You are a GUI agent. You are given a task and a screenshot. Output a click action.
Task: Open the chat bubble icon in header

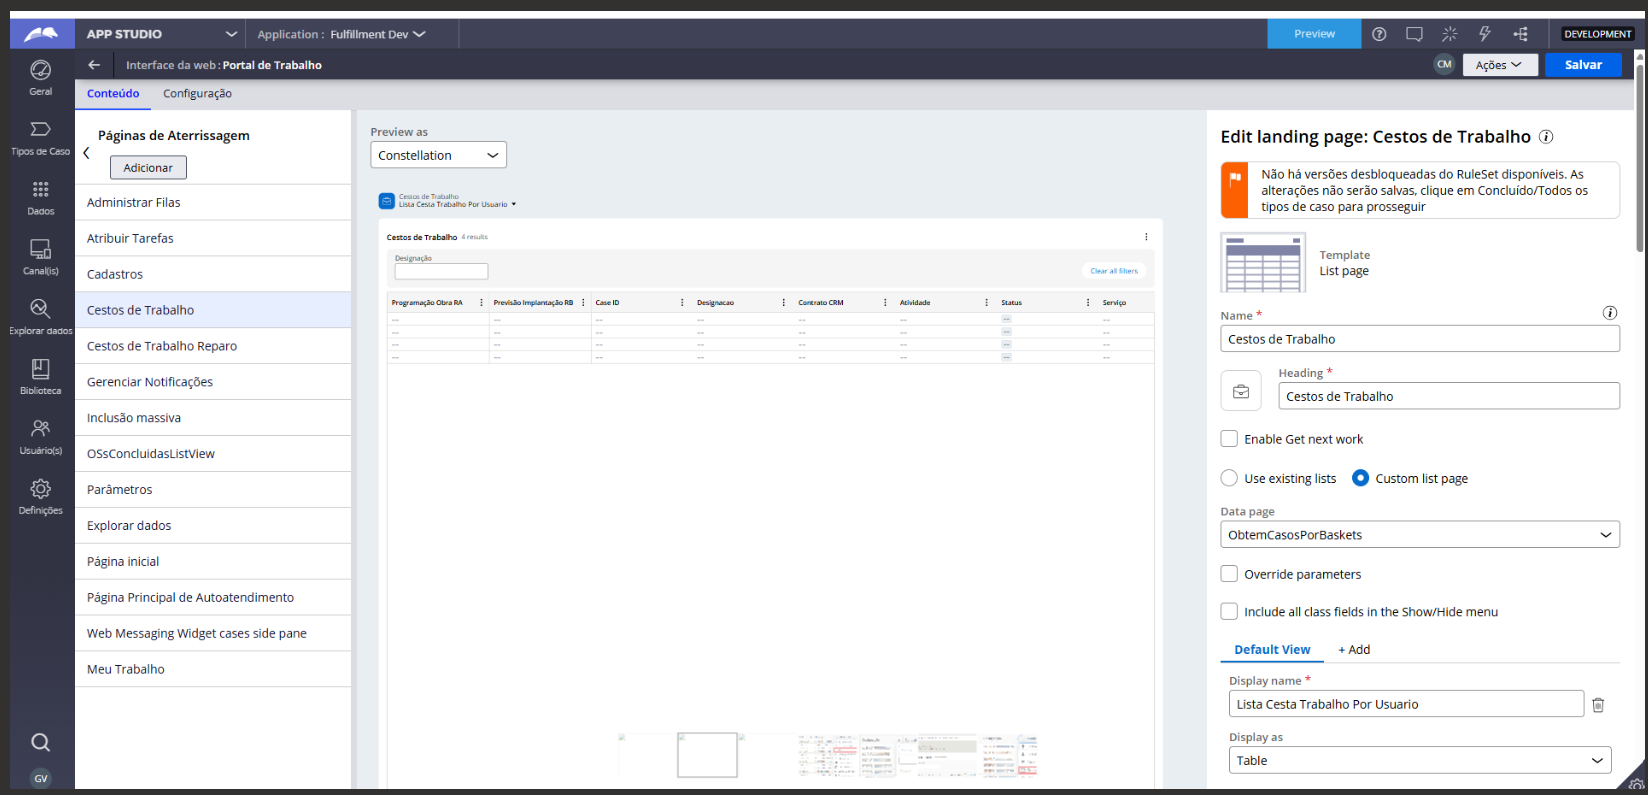pyautogui.click(x=1414, y=34)
